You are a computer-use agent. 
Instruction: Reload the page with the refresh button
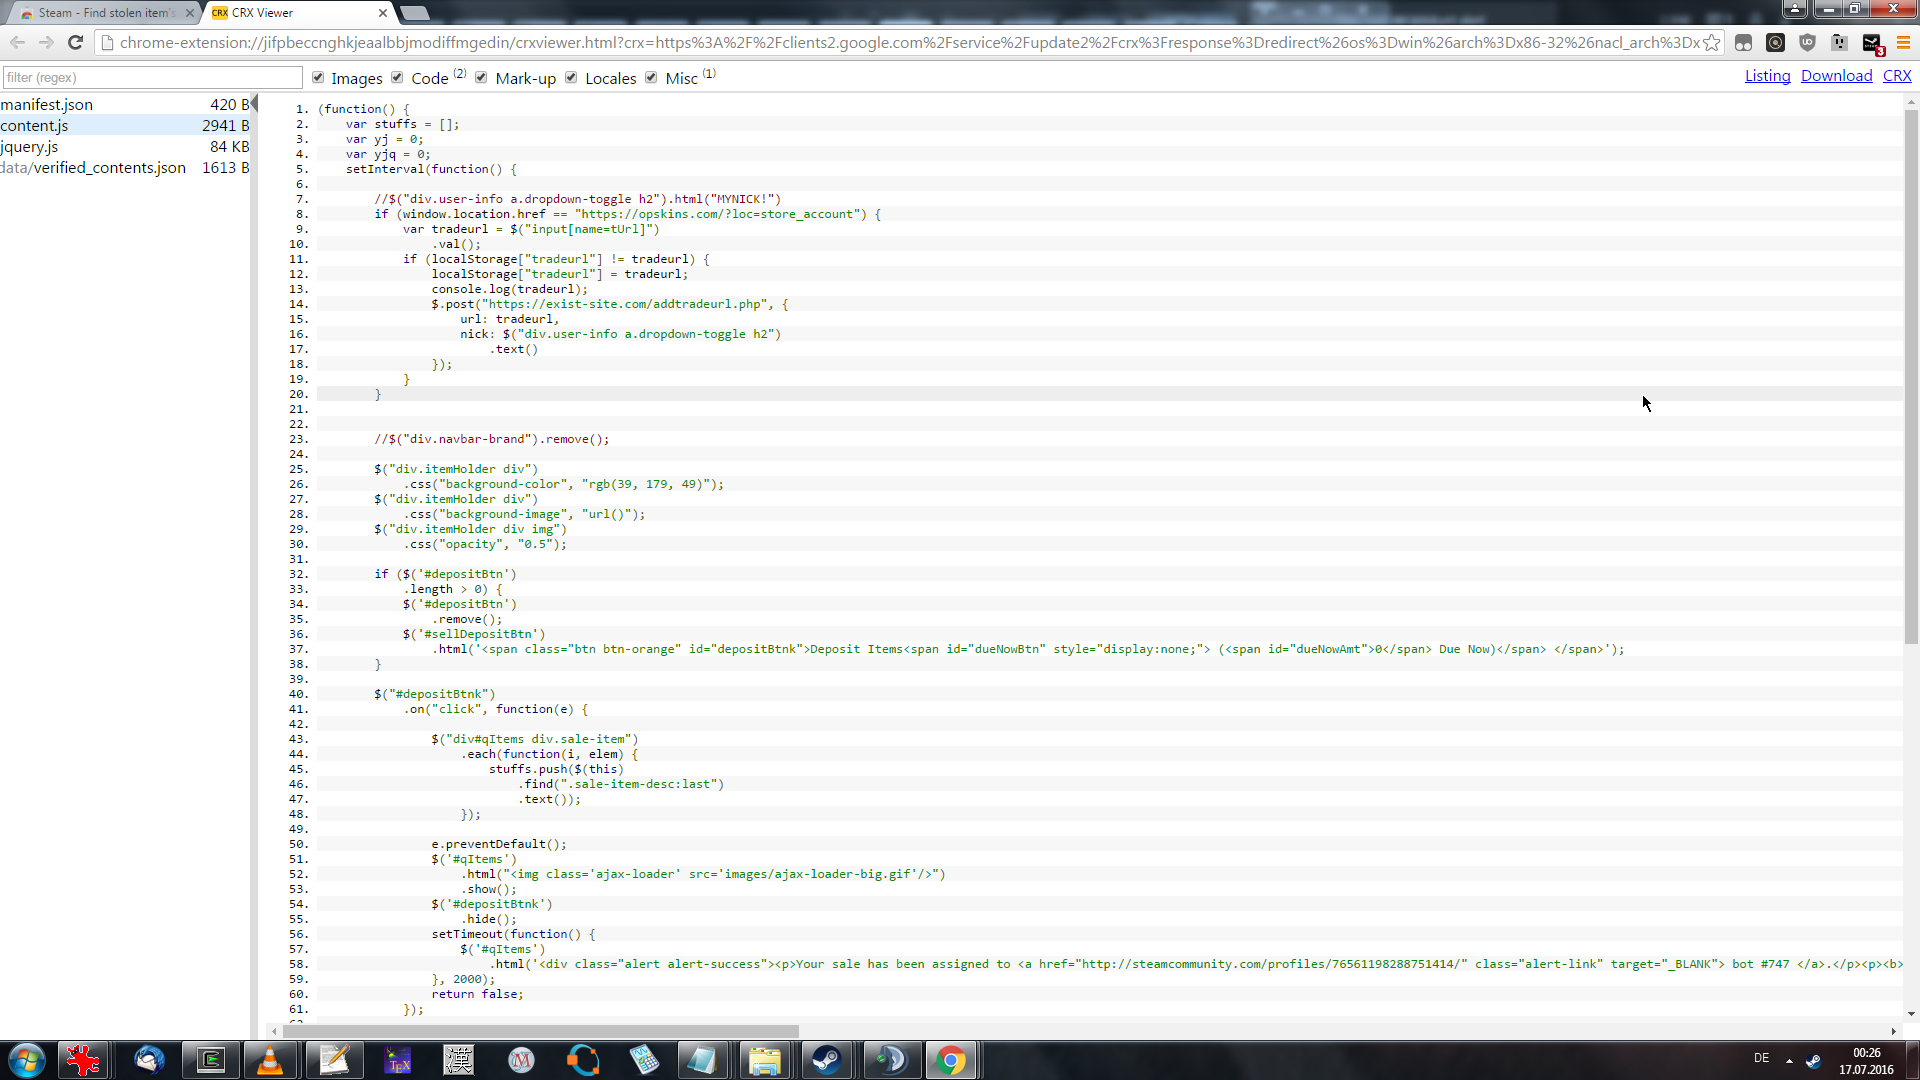(75, 42)
